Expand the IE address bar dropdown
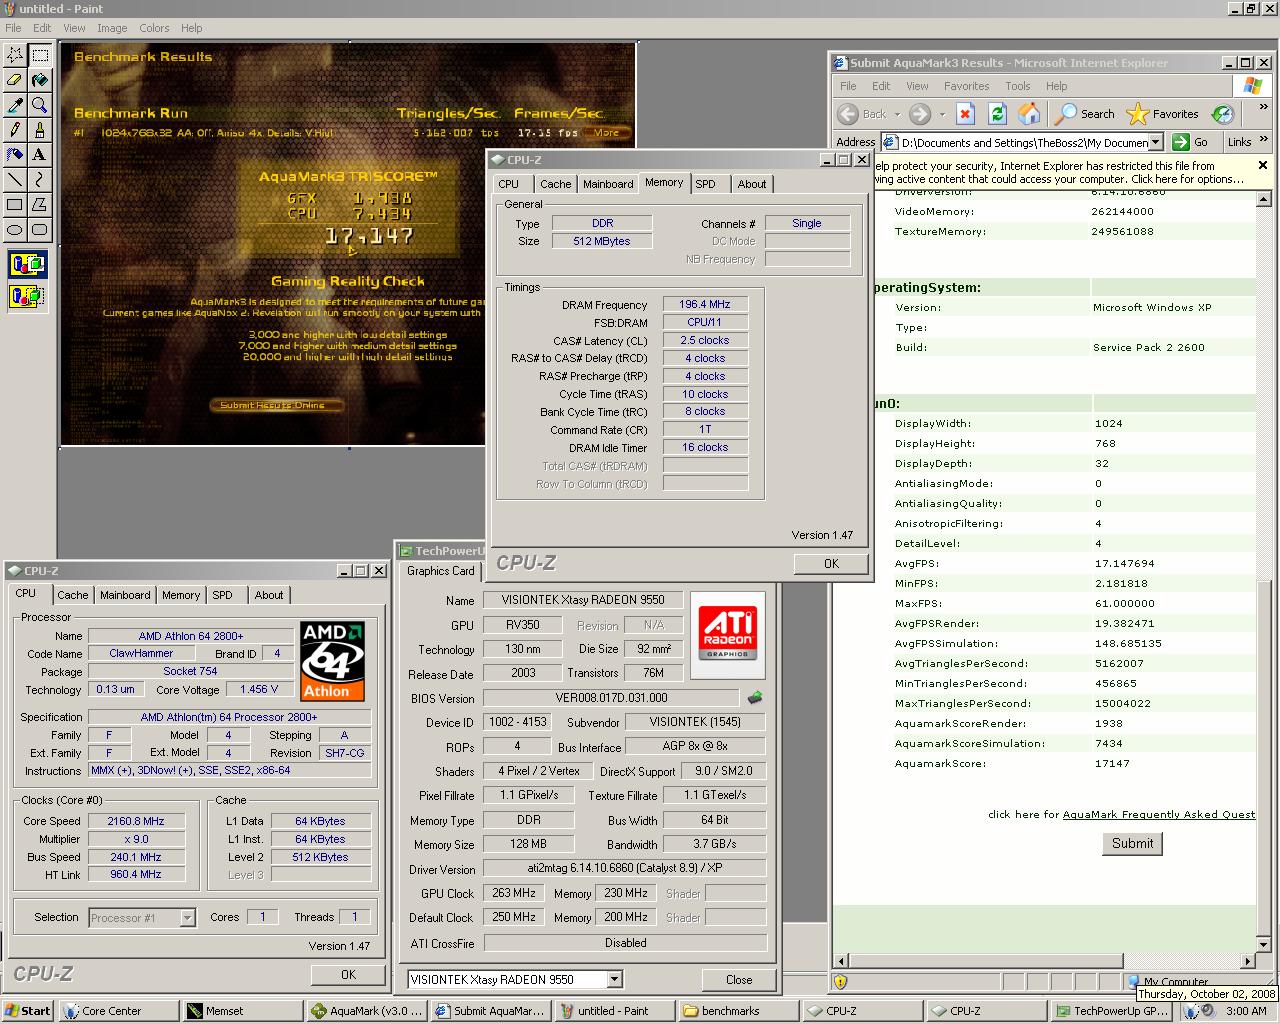The image size is (1280, 1024). pos(1158,142)
